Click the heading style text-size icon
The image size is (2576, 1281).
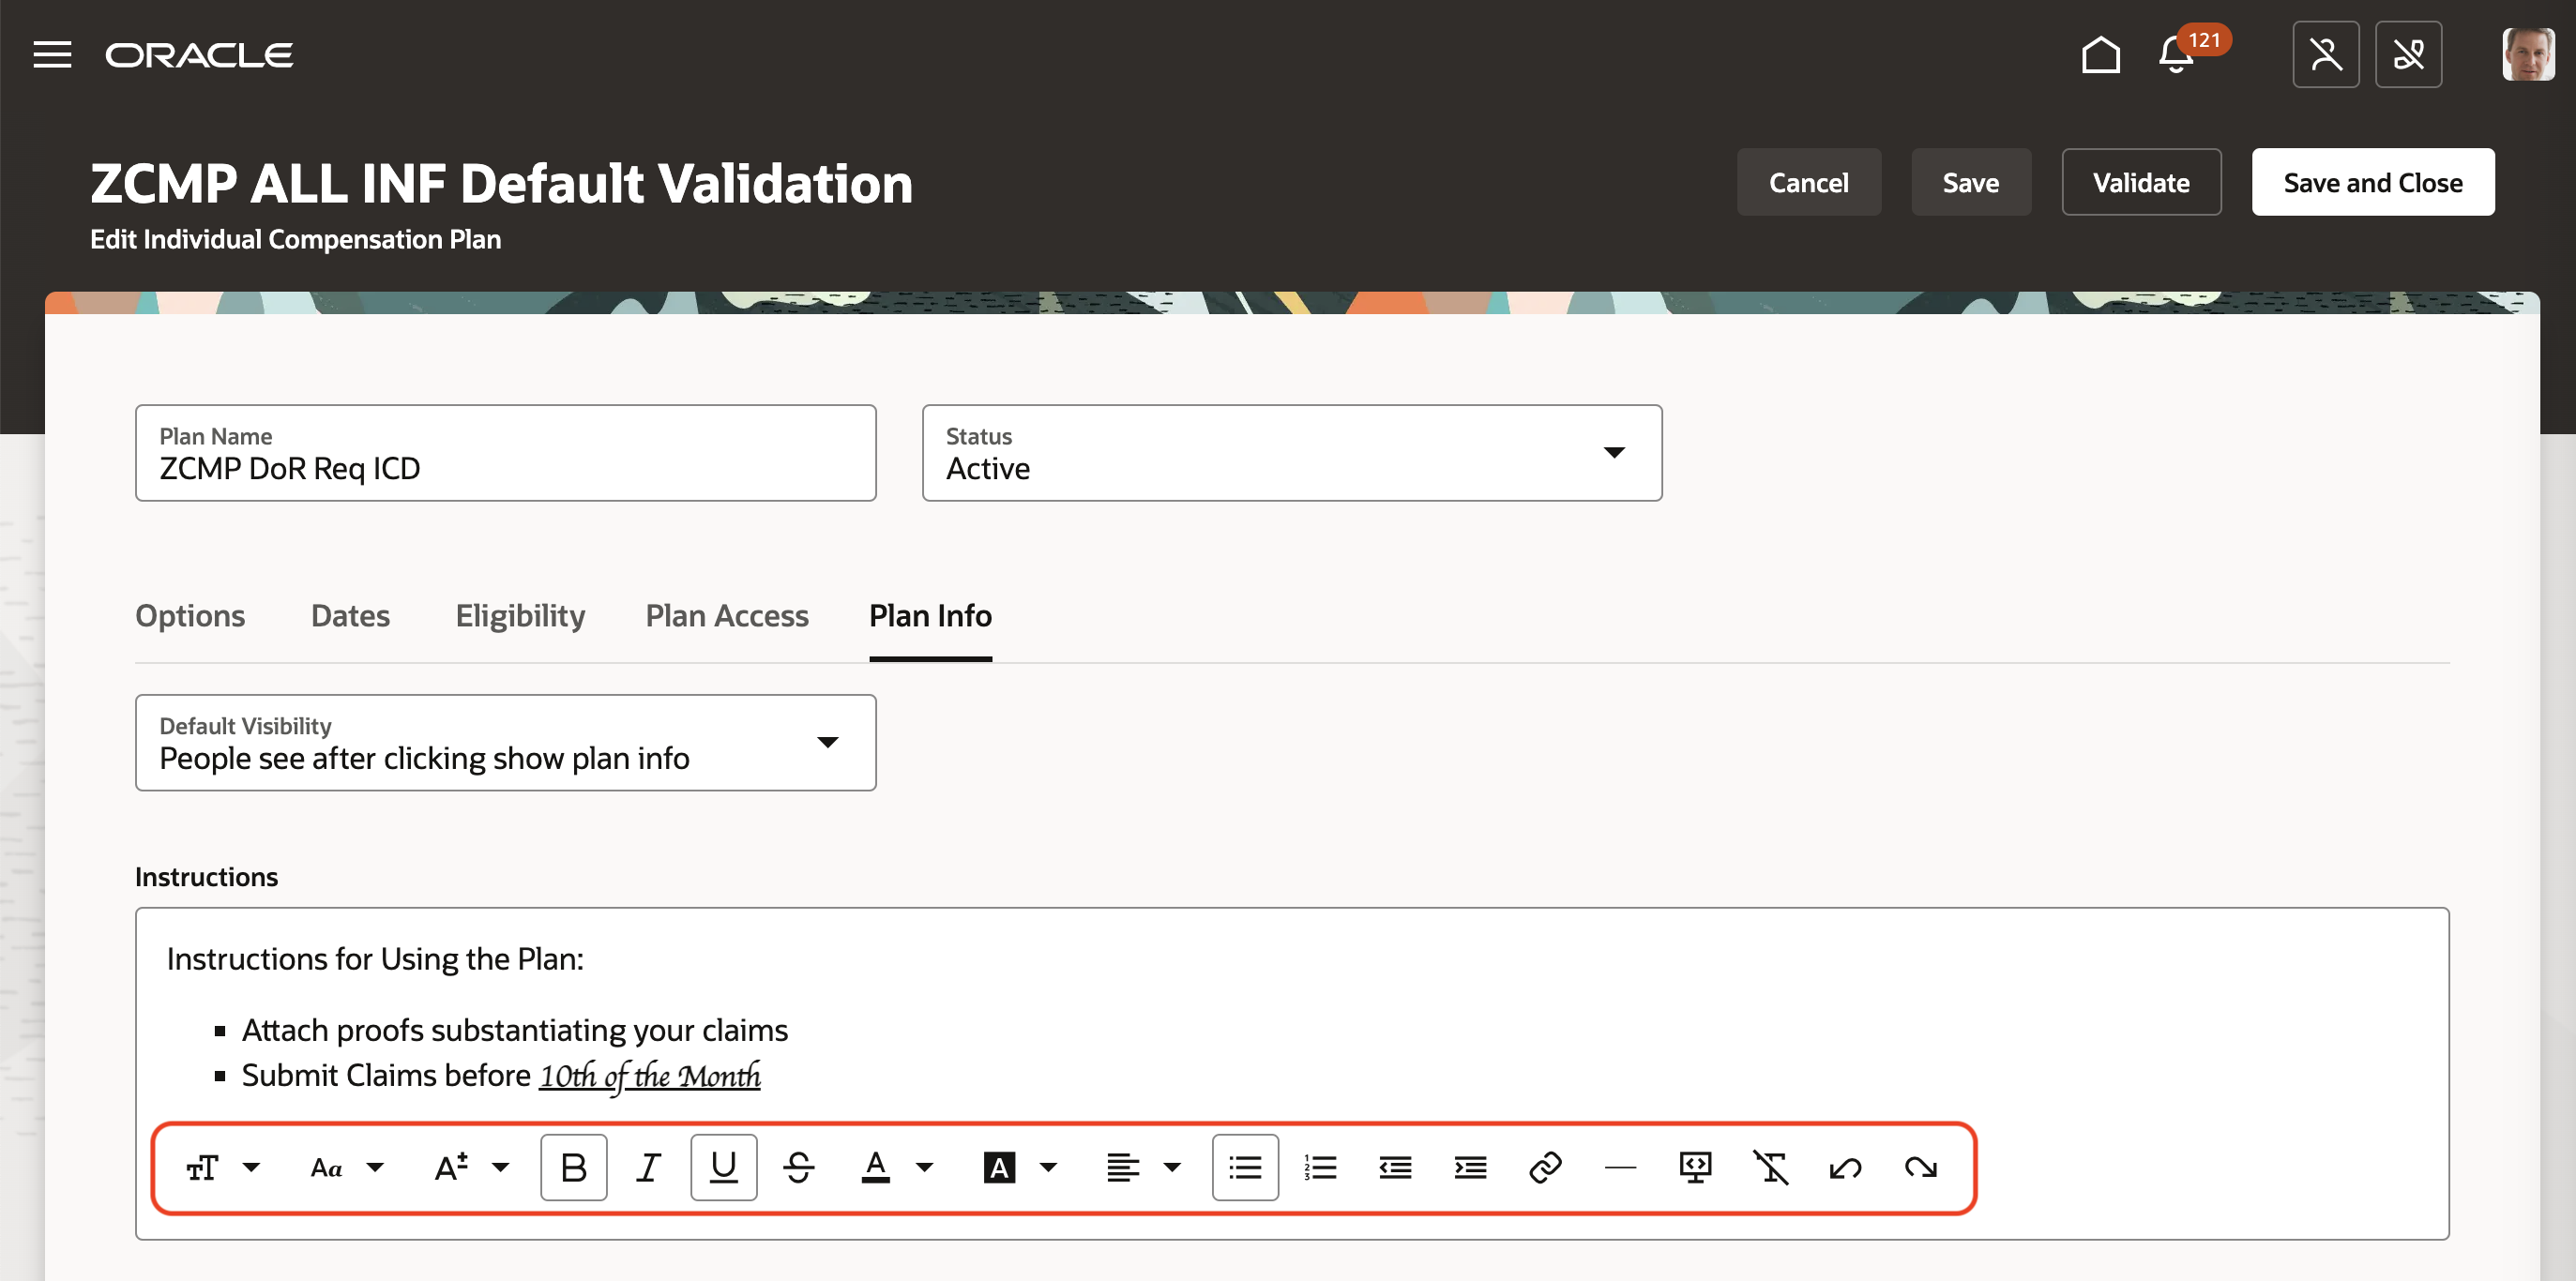point(202,1167)
